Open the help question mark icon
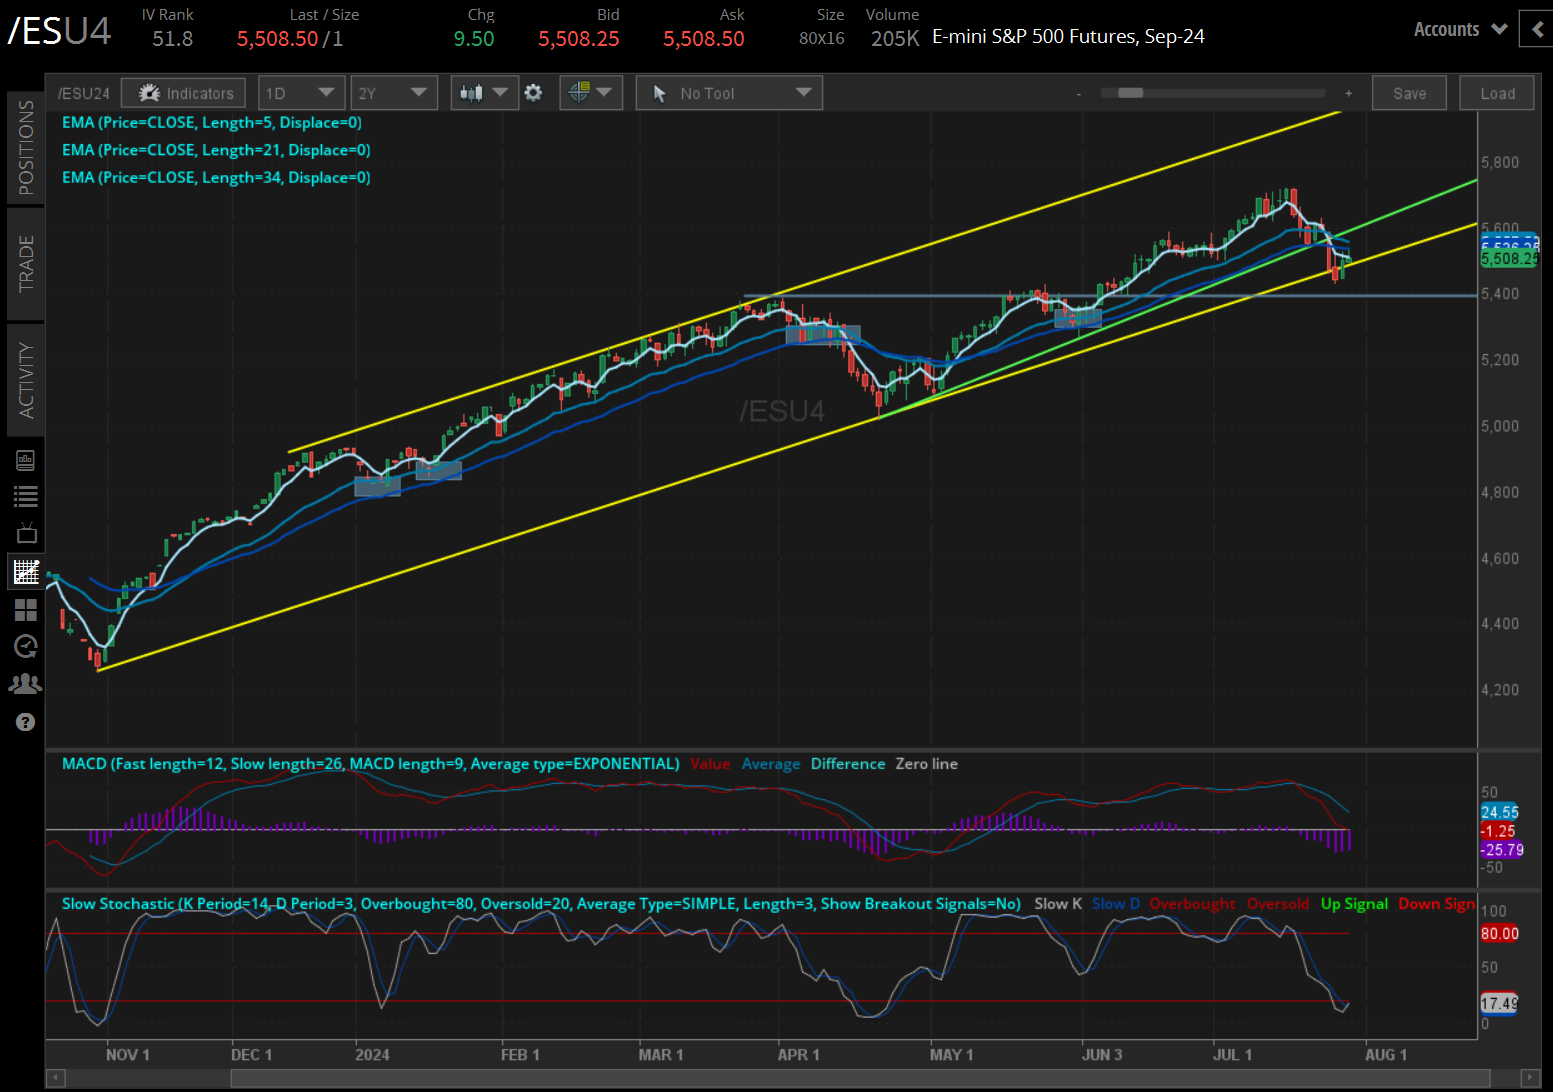1553x1092 pixels. (25, 721)
